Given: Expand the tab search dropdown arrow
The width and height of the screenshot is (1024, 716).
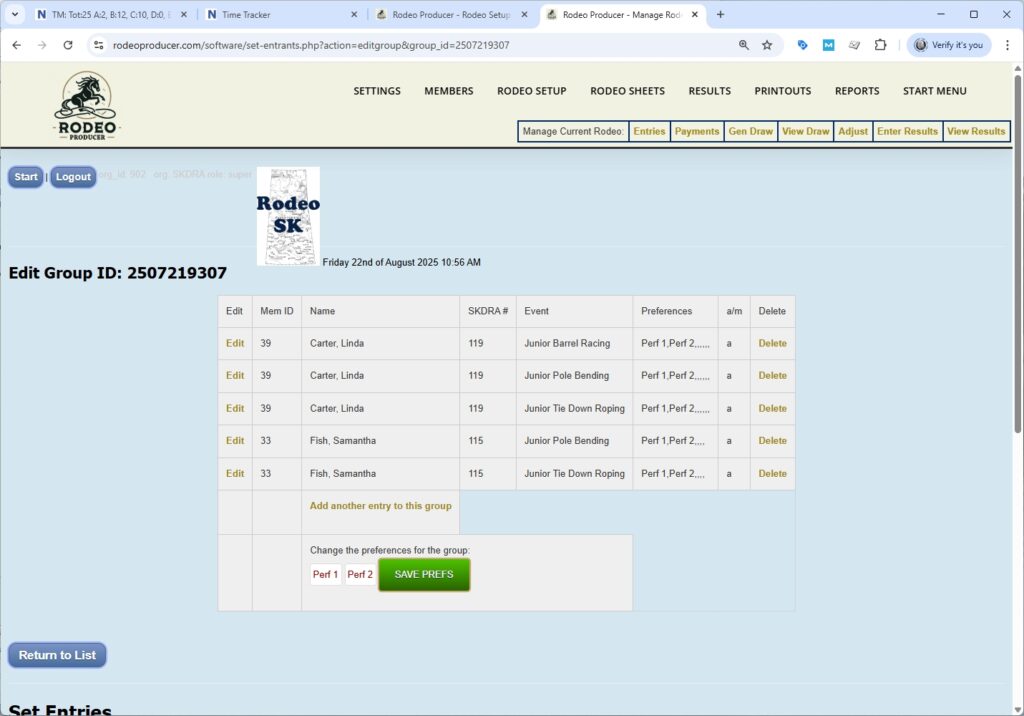Looking at the screenshot, I should coord(15,15).
